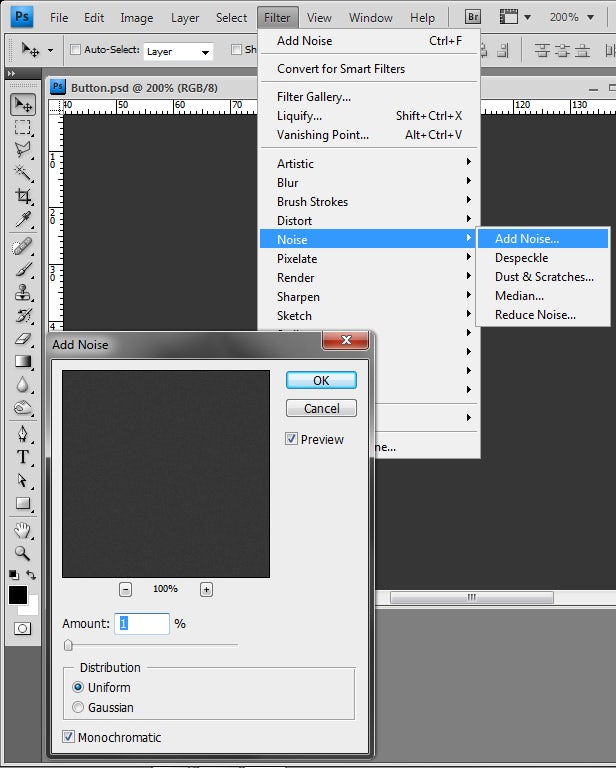This screenshot has width=616, height=768.
Task: Select the Type tool
Action: (x=23, y=456)
